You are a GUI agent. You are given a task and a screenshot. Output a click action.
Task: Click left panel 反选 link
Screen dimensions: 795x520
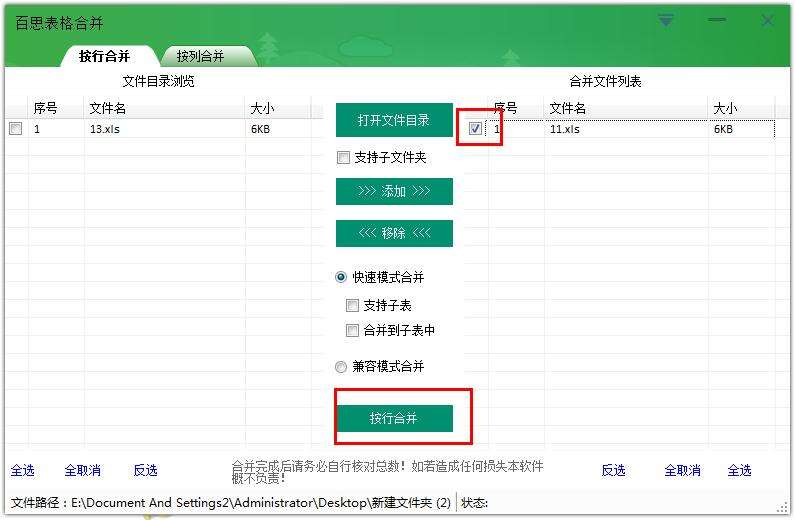point(146,470)
